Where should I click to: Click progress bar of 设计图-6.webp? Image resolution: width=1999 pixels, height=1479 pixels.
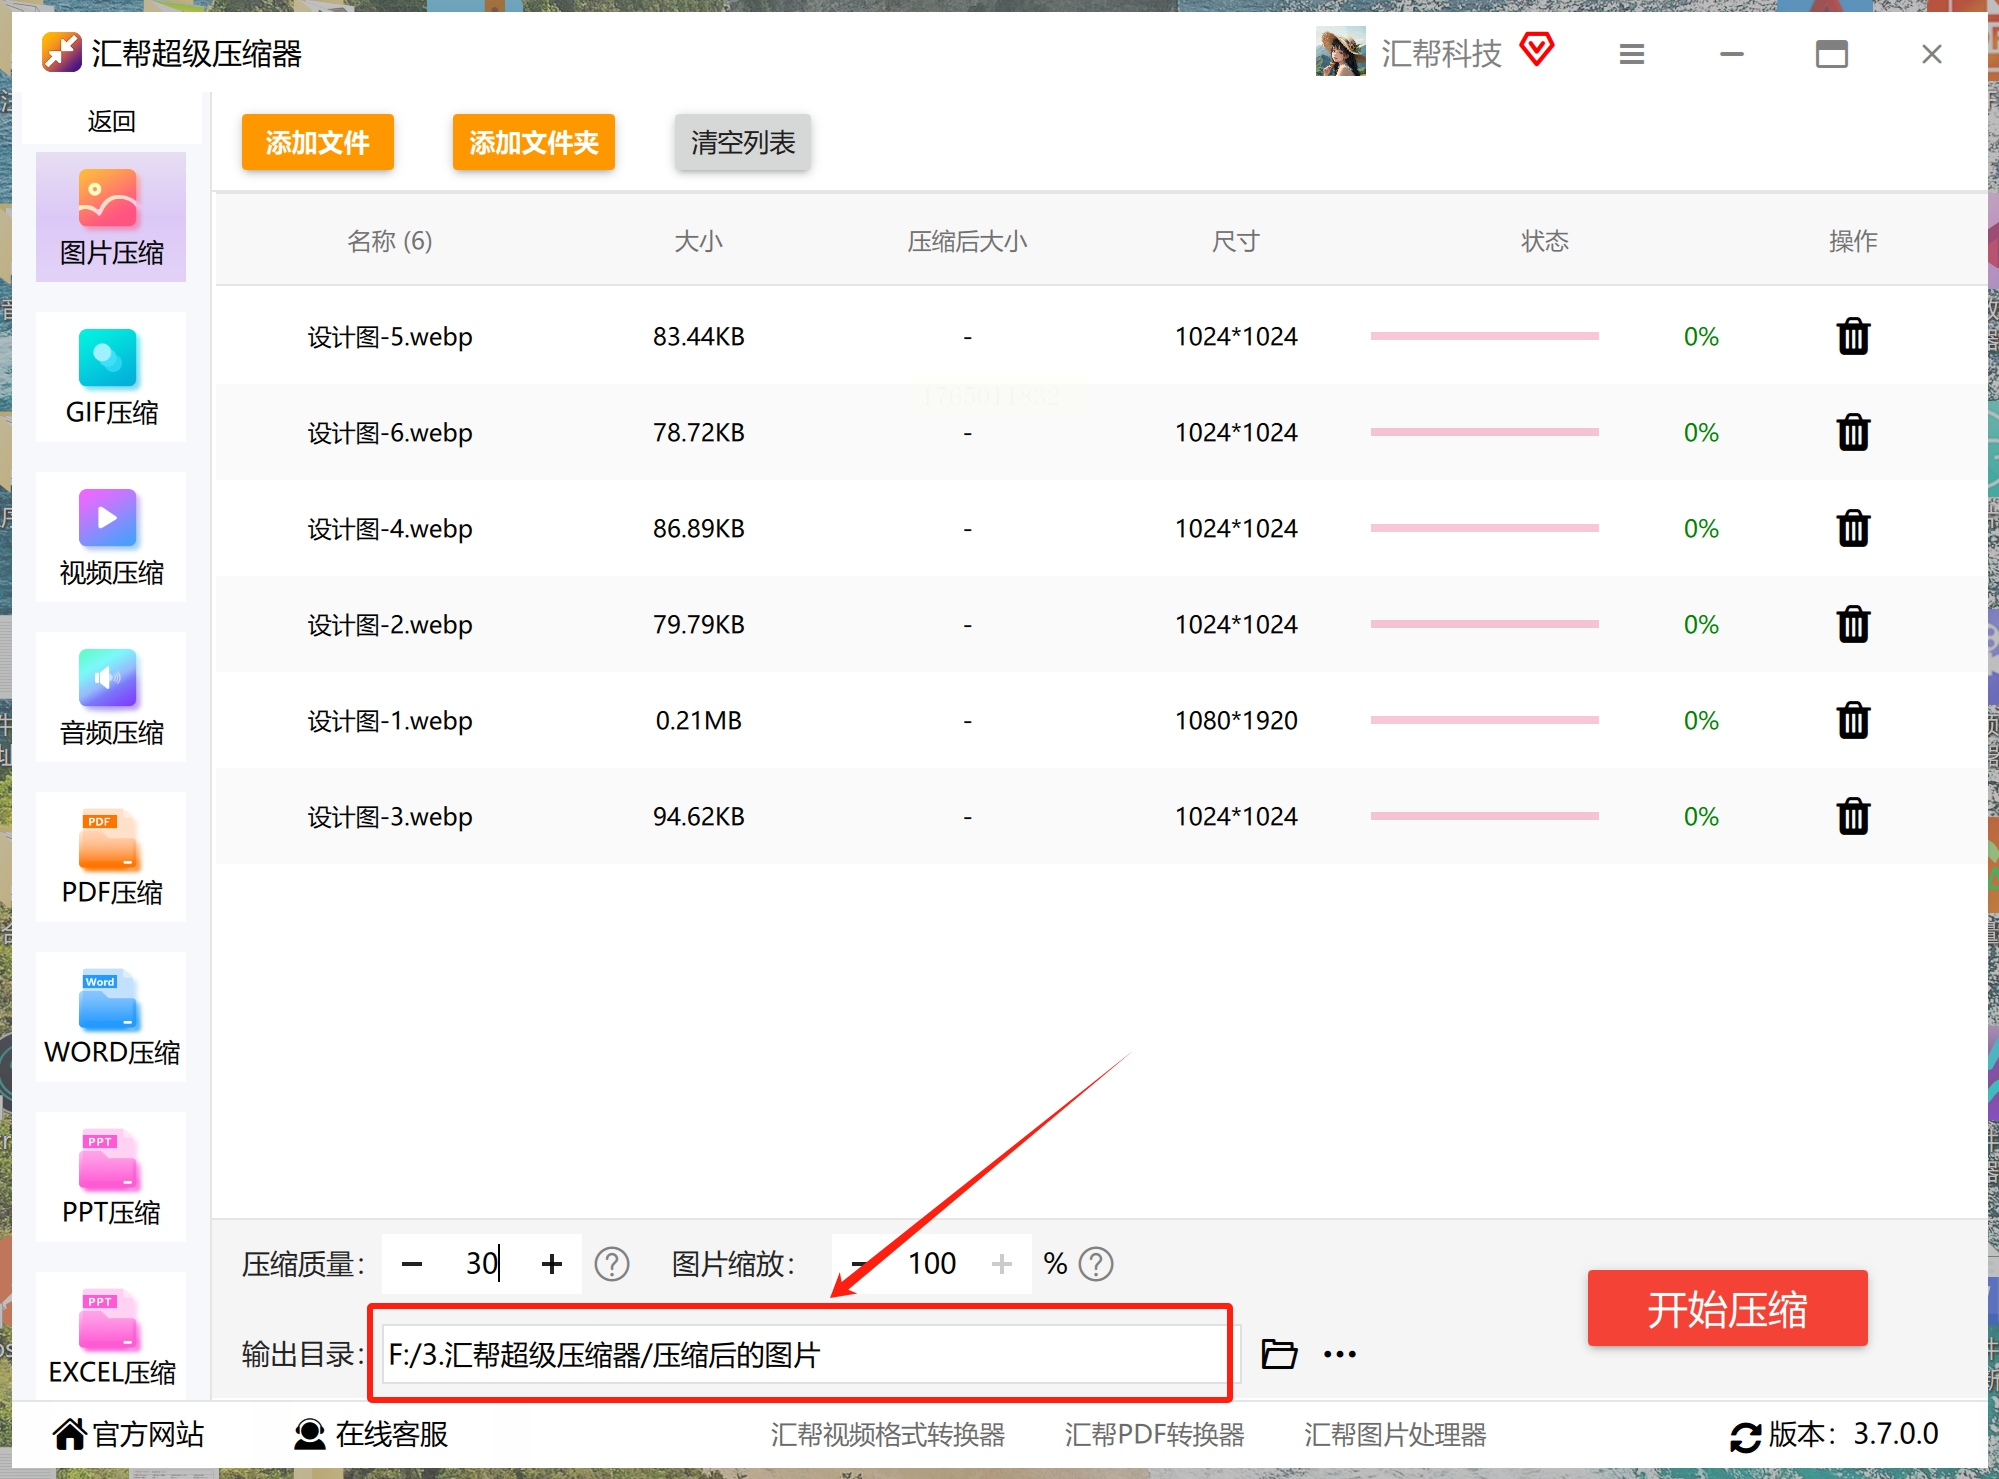[x=1484, y=432]
